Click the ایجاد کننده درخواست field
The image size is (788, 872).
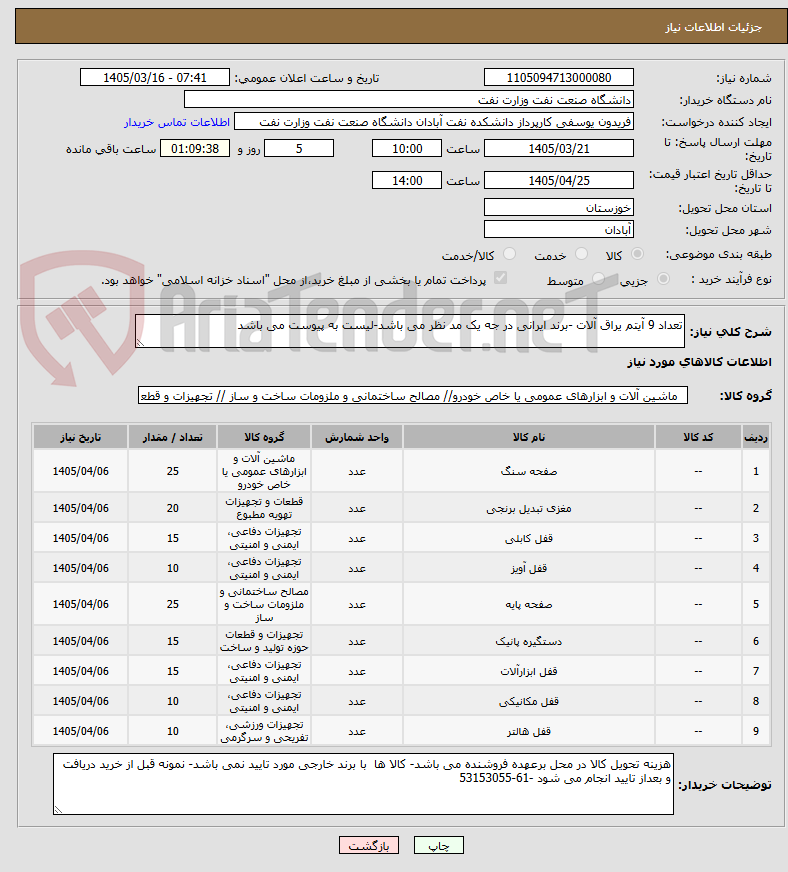(434, 122)
